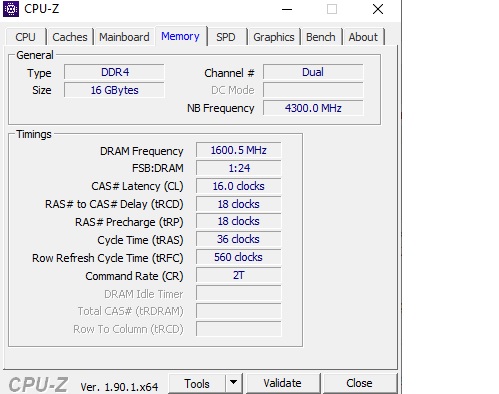Select the Size value 16 GBytes
Screen dimensions: 499x394
(114, 90)
